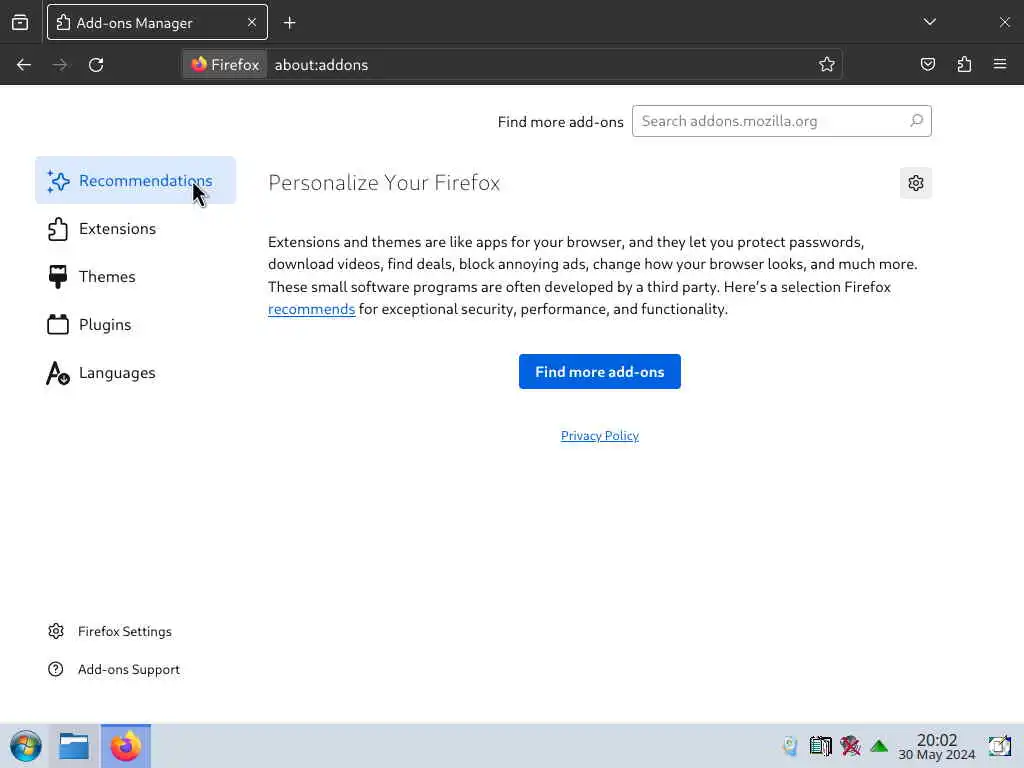Follow the recommends link
1024x768 pixels.
[312, 309]
